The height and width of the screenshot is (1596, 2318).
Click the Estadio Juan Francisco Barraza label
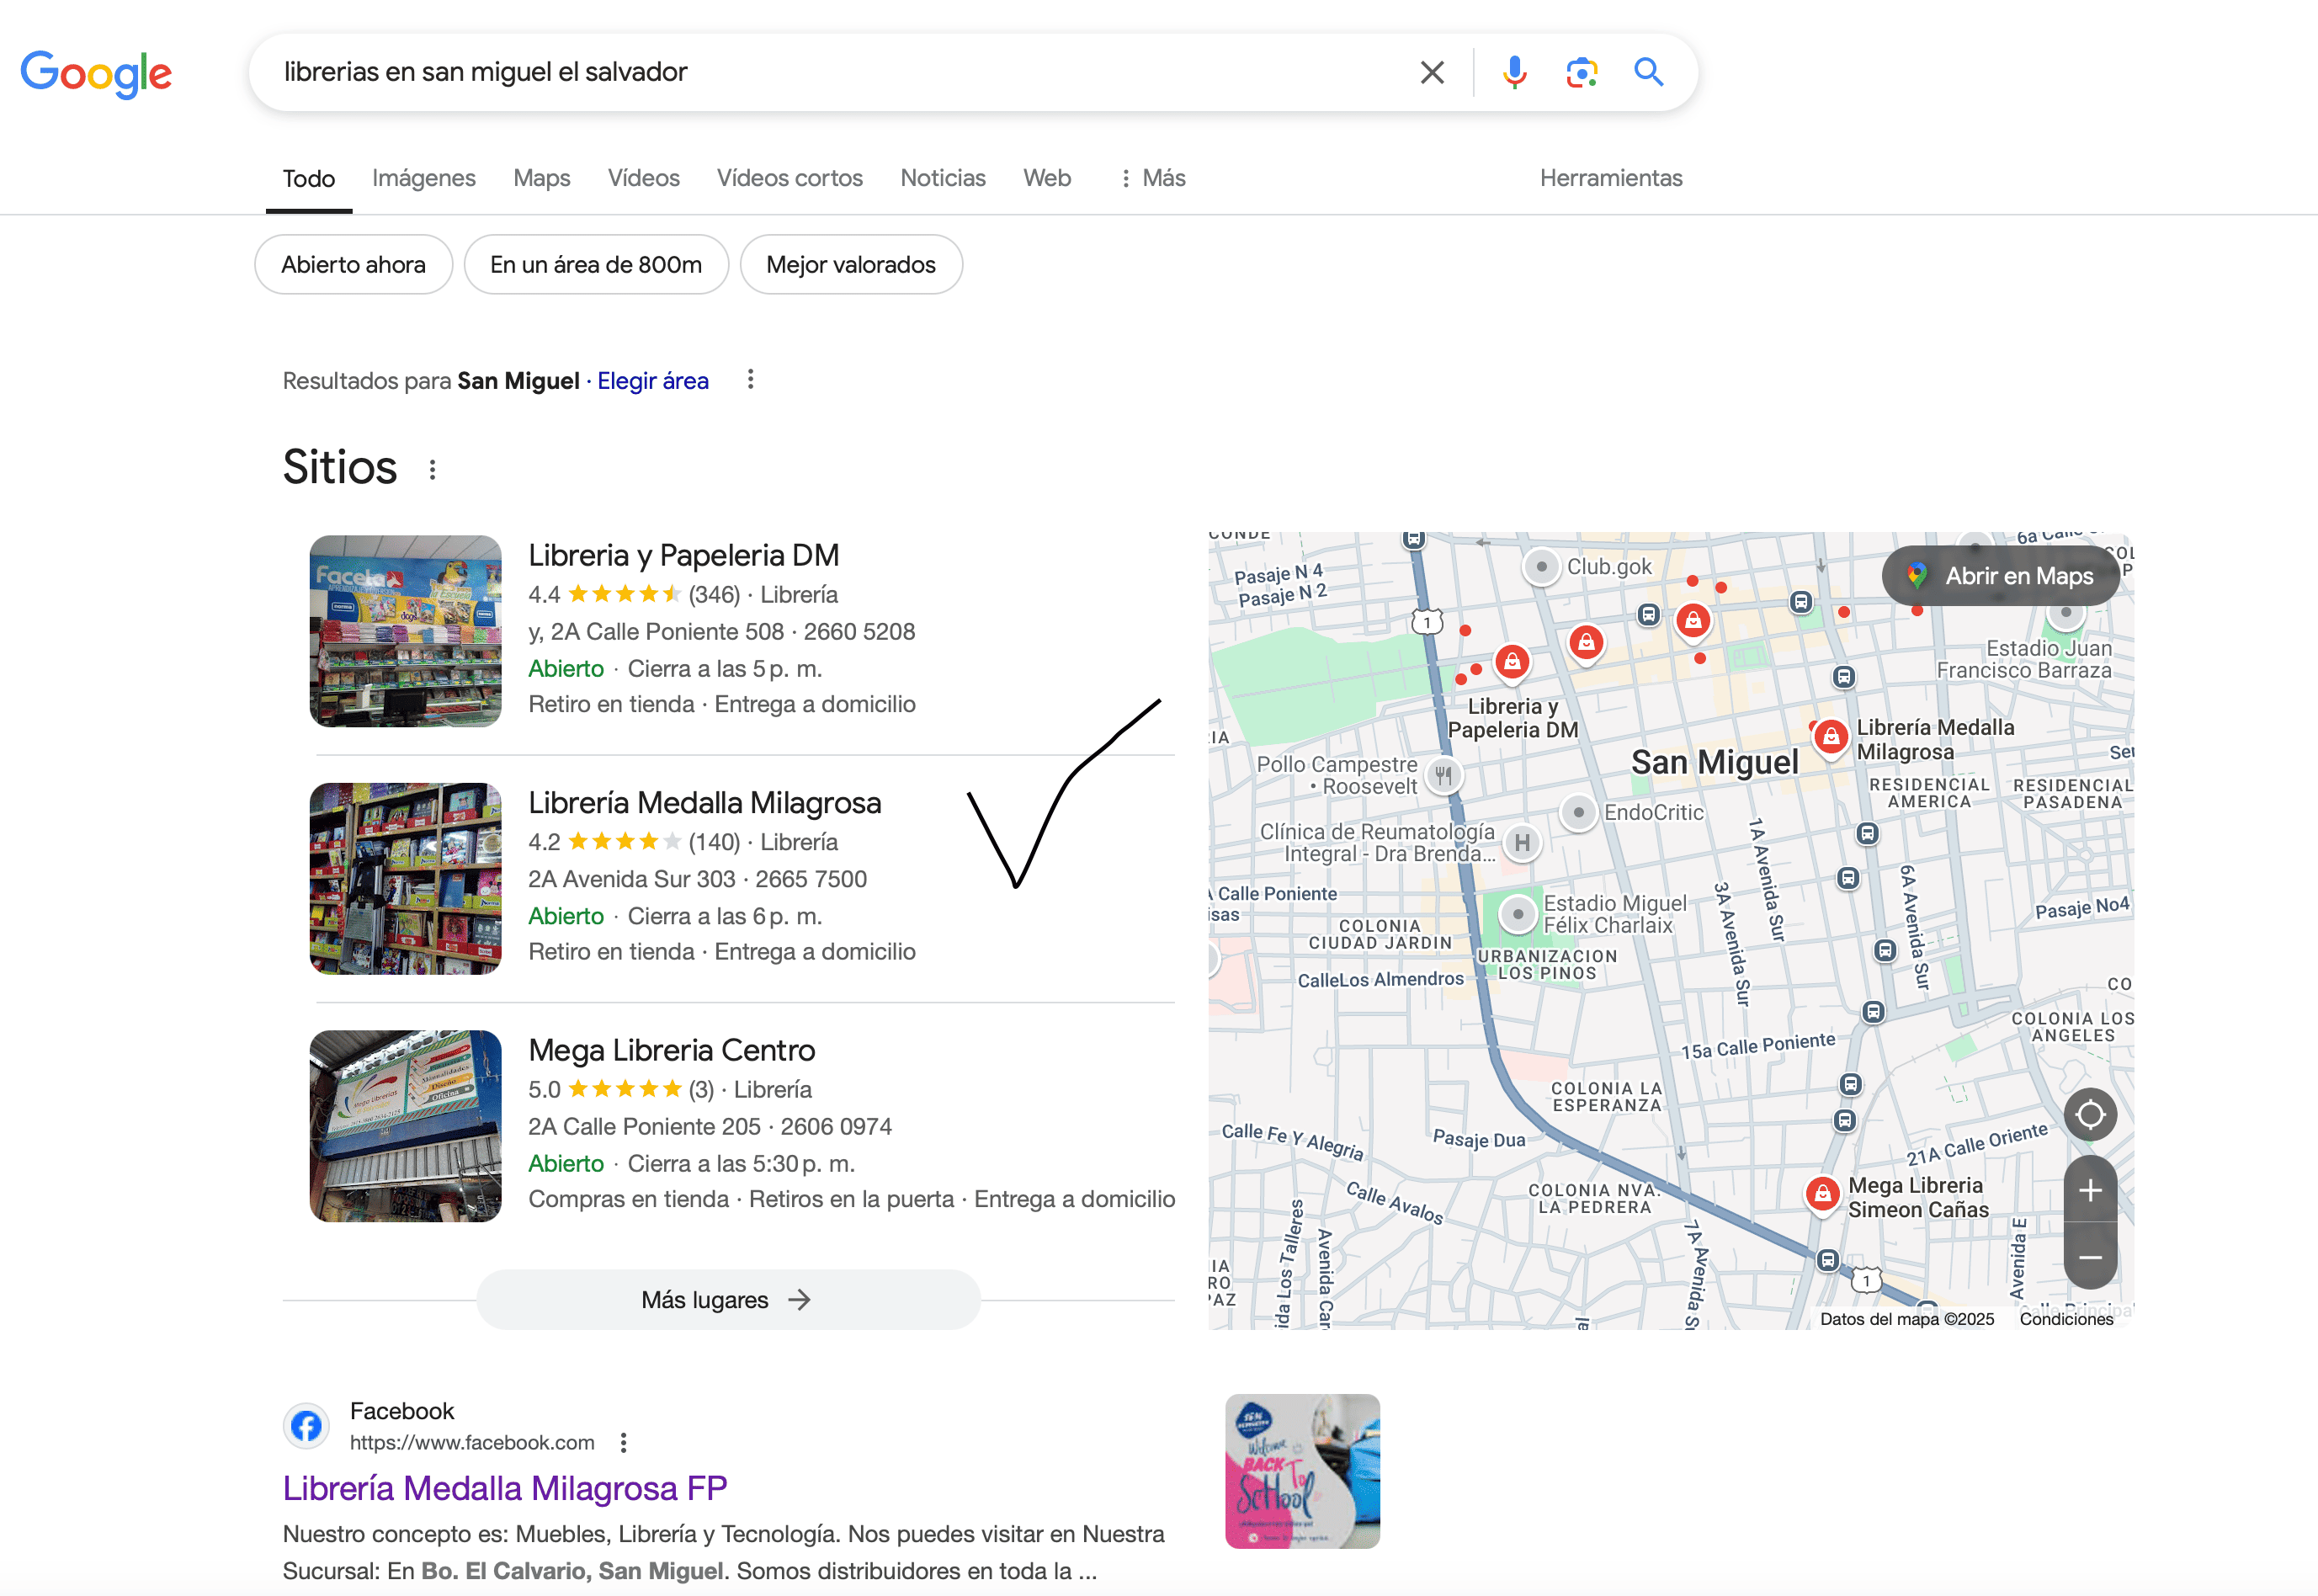[2023, 659]
